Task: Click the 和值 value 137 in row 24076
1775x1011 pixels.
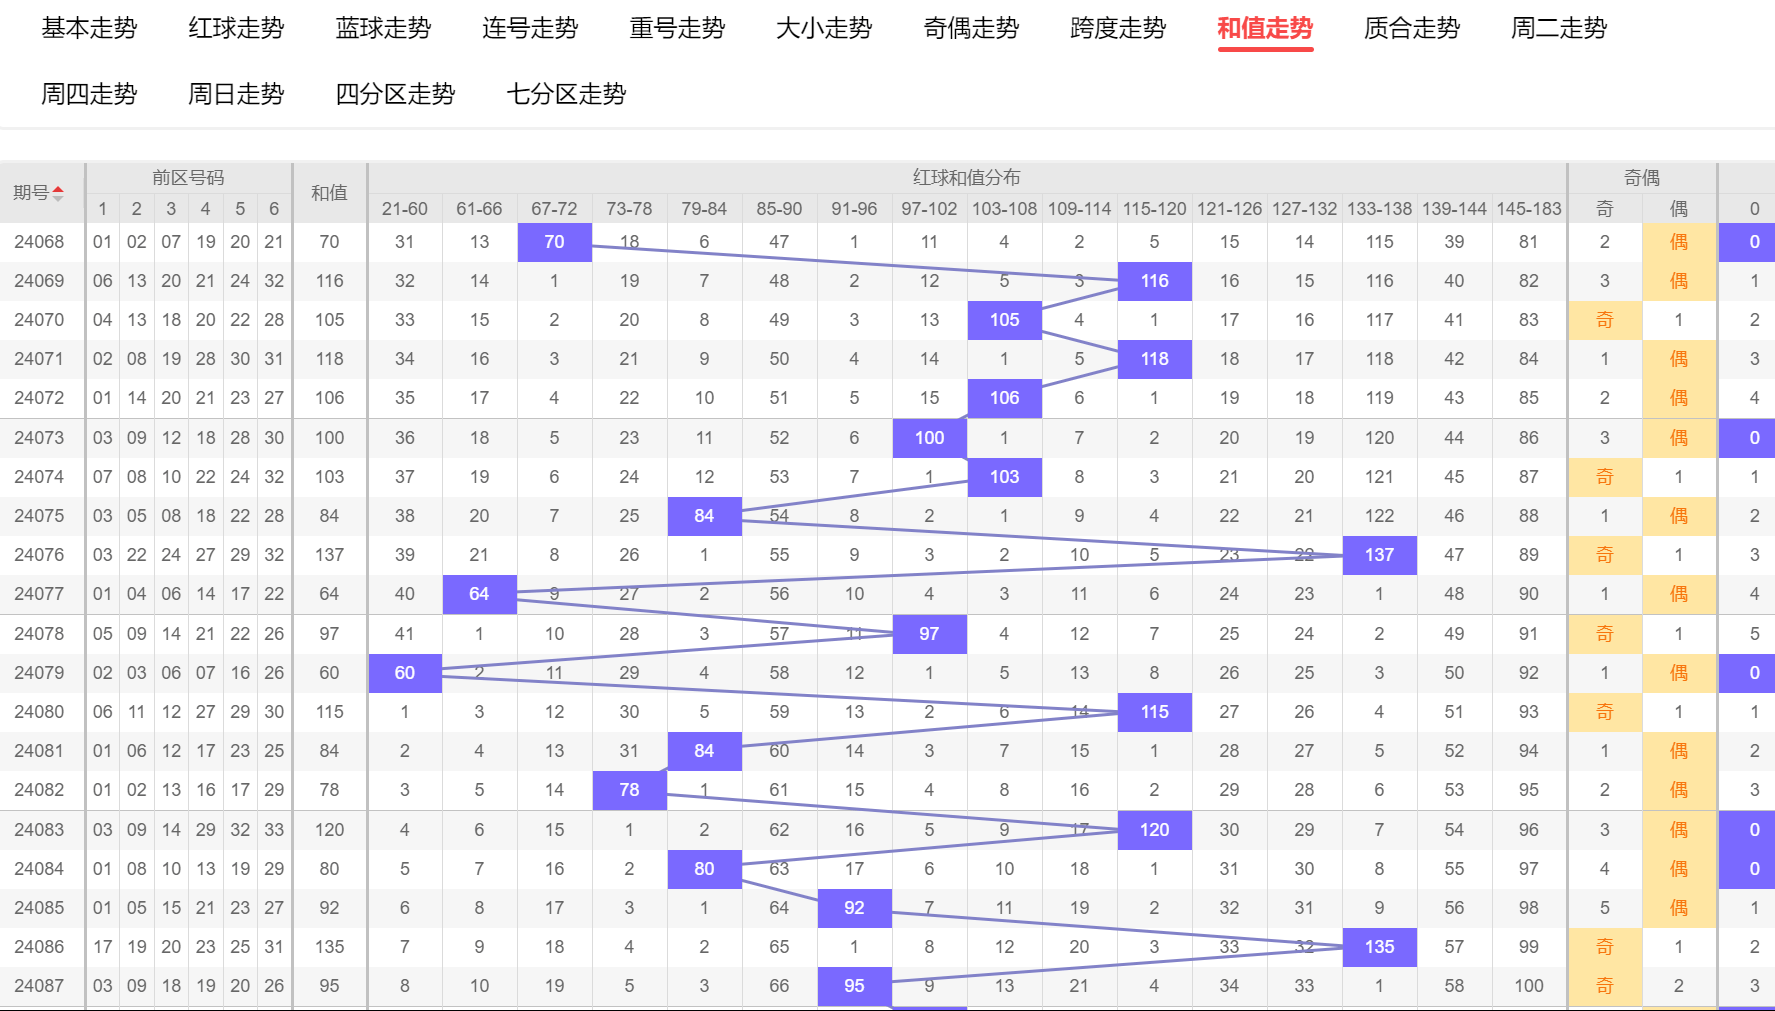Action: [x=329, y=555]
